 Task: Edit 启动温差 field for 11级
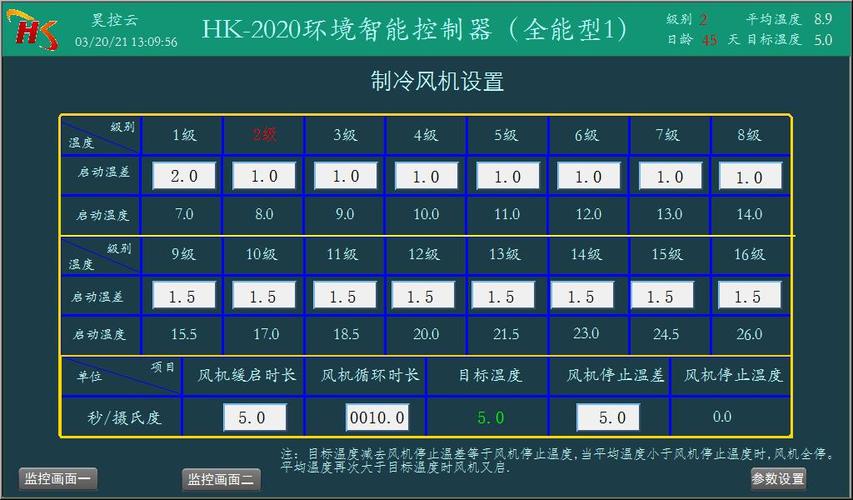[344, 295]
